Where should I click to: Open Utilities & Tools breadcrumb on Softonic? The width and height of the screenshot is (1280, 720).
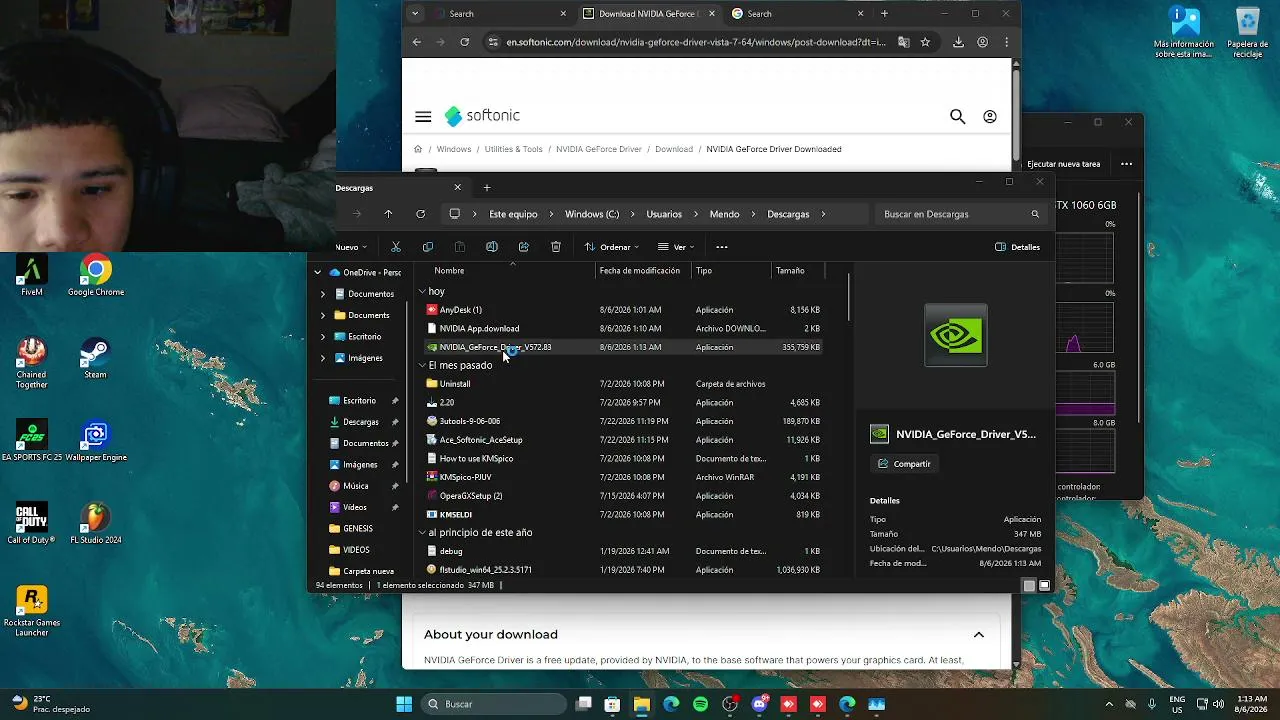click(513, 149)
